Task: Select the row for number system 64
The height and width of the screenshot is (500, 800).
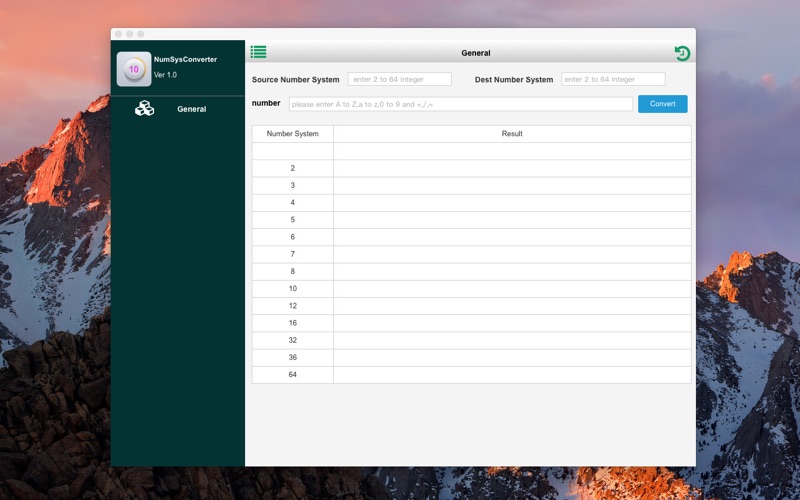Action: click(x=471, y=374)
